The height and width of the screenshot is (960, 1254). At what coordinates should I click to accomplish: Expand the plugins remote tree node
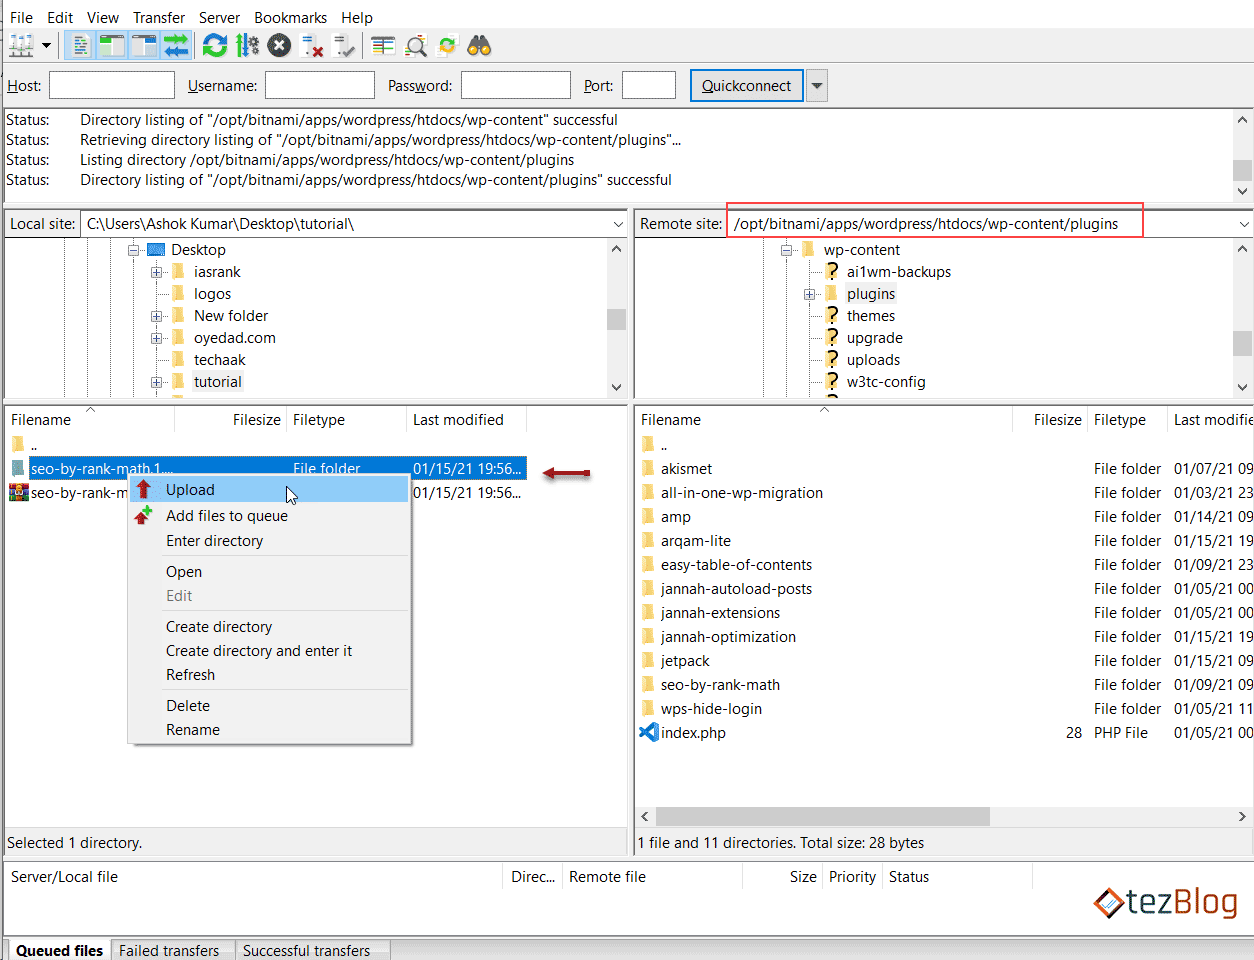coord(809,294)
